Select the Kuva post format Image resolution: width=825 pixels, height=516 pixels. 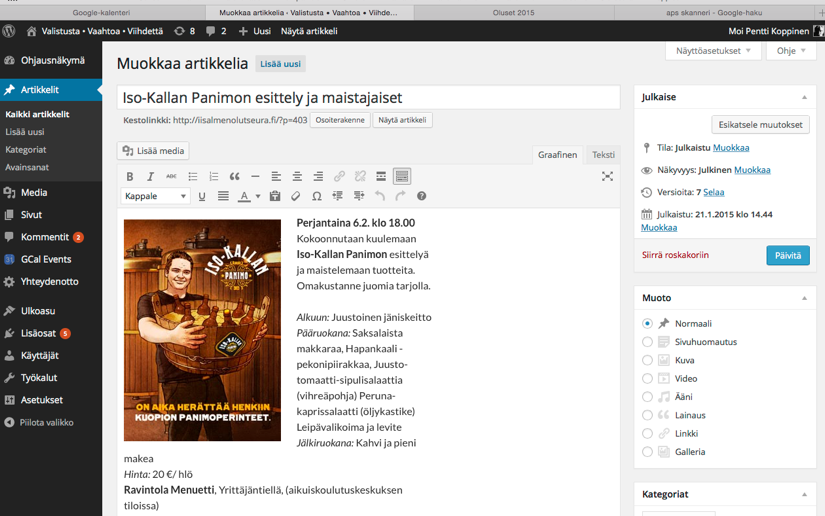647,360
